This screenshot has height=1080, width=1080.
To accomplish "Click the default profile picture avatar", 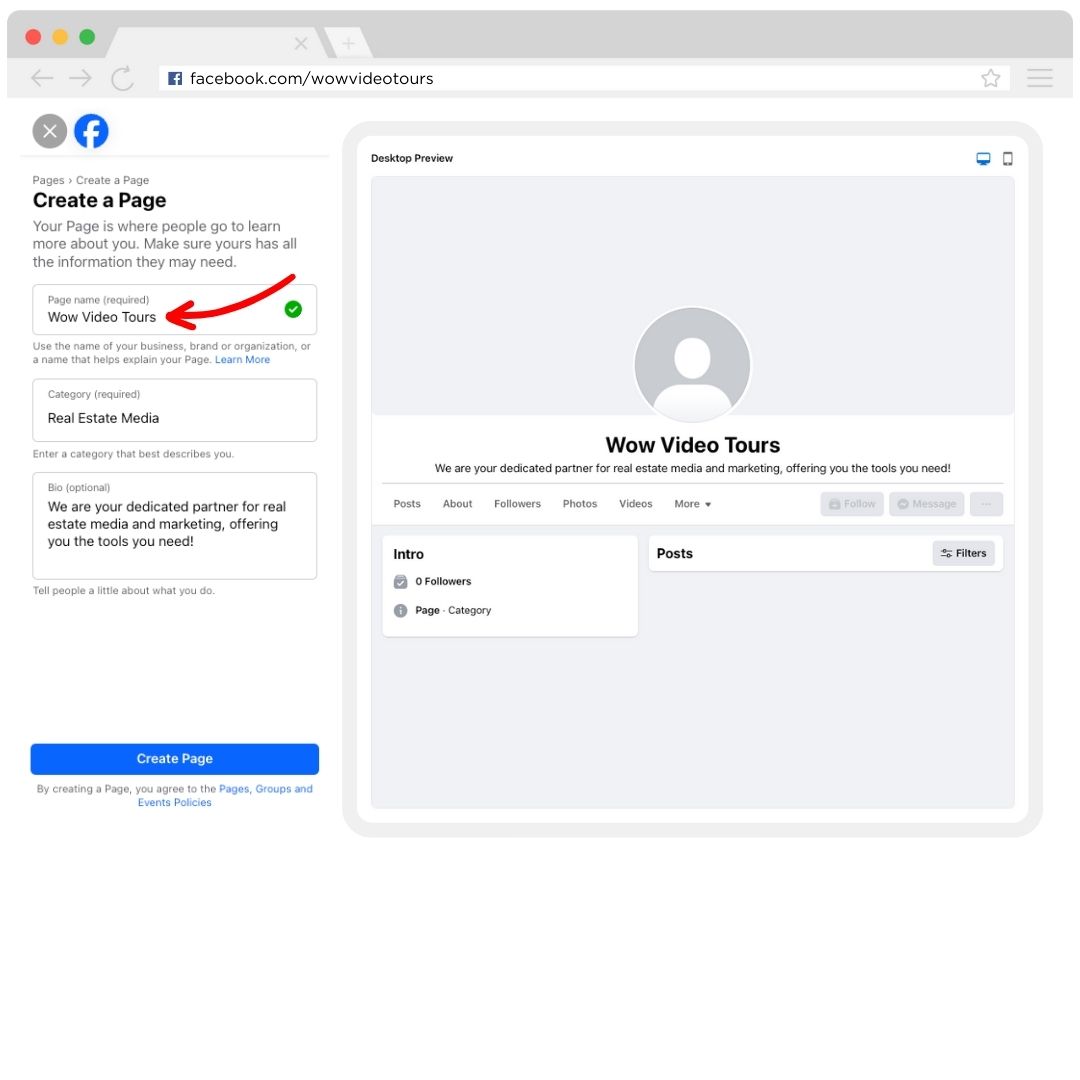I will tap(692, 364).
